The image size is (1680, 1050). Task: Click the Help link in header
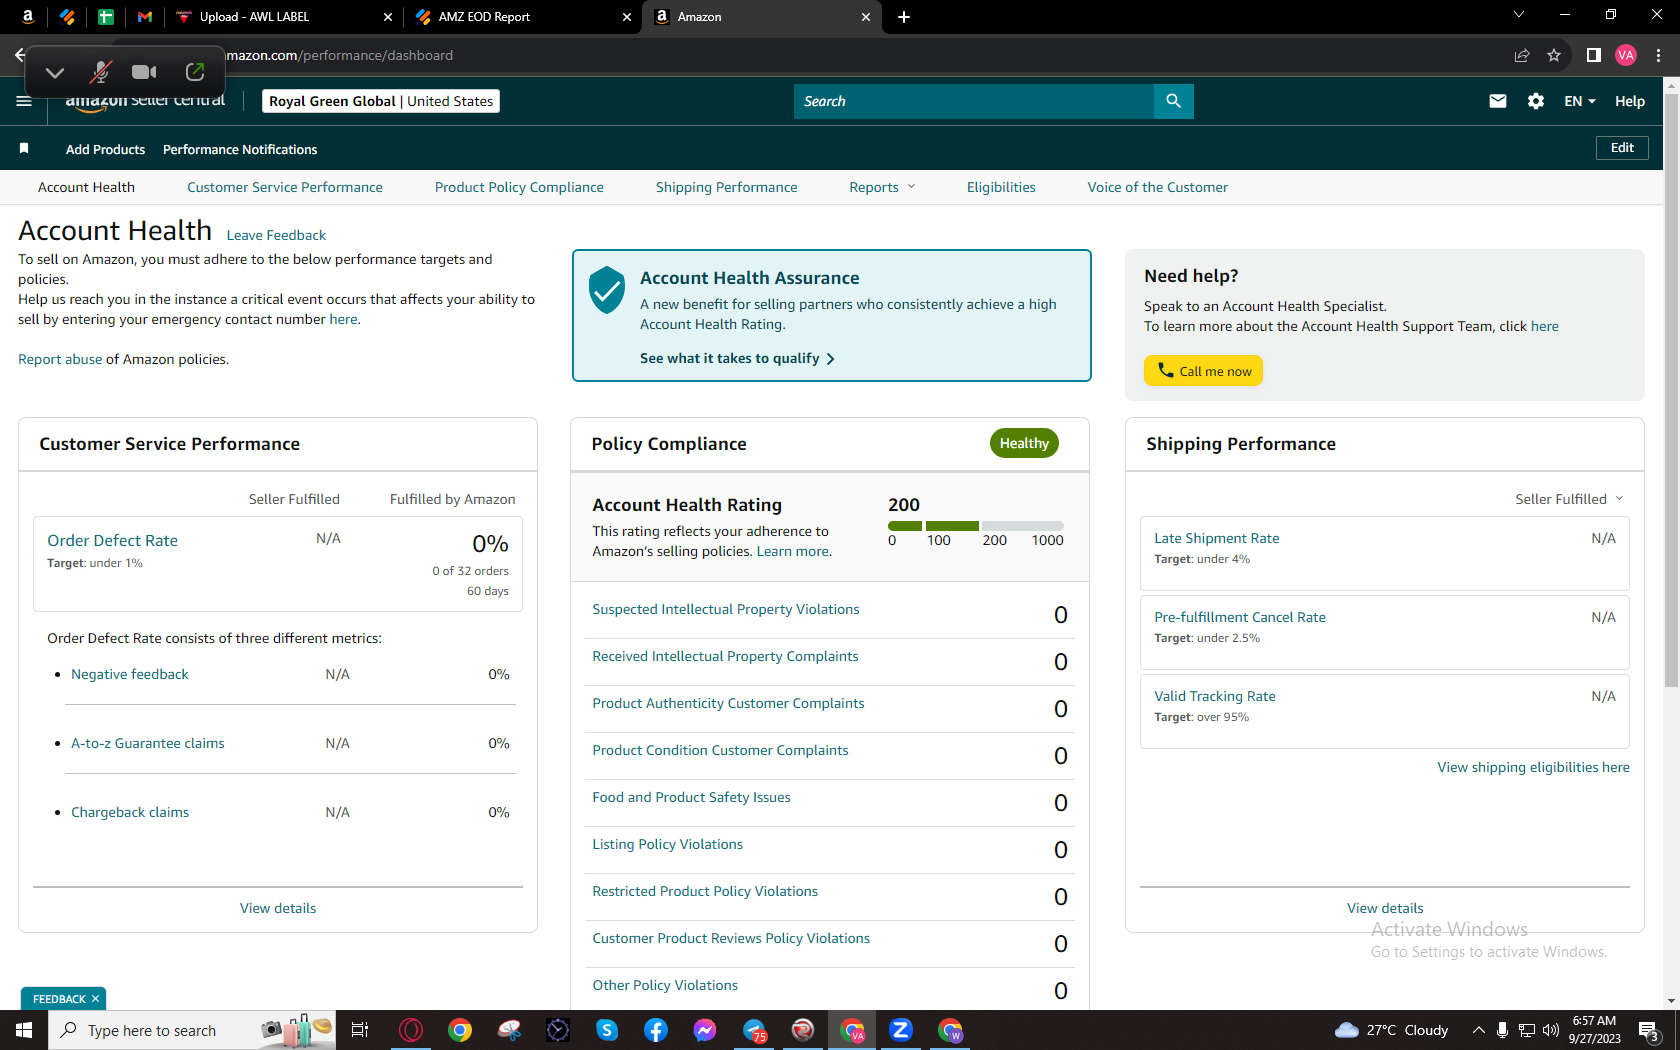[1630, 101]
